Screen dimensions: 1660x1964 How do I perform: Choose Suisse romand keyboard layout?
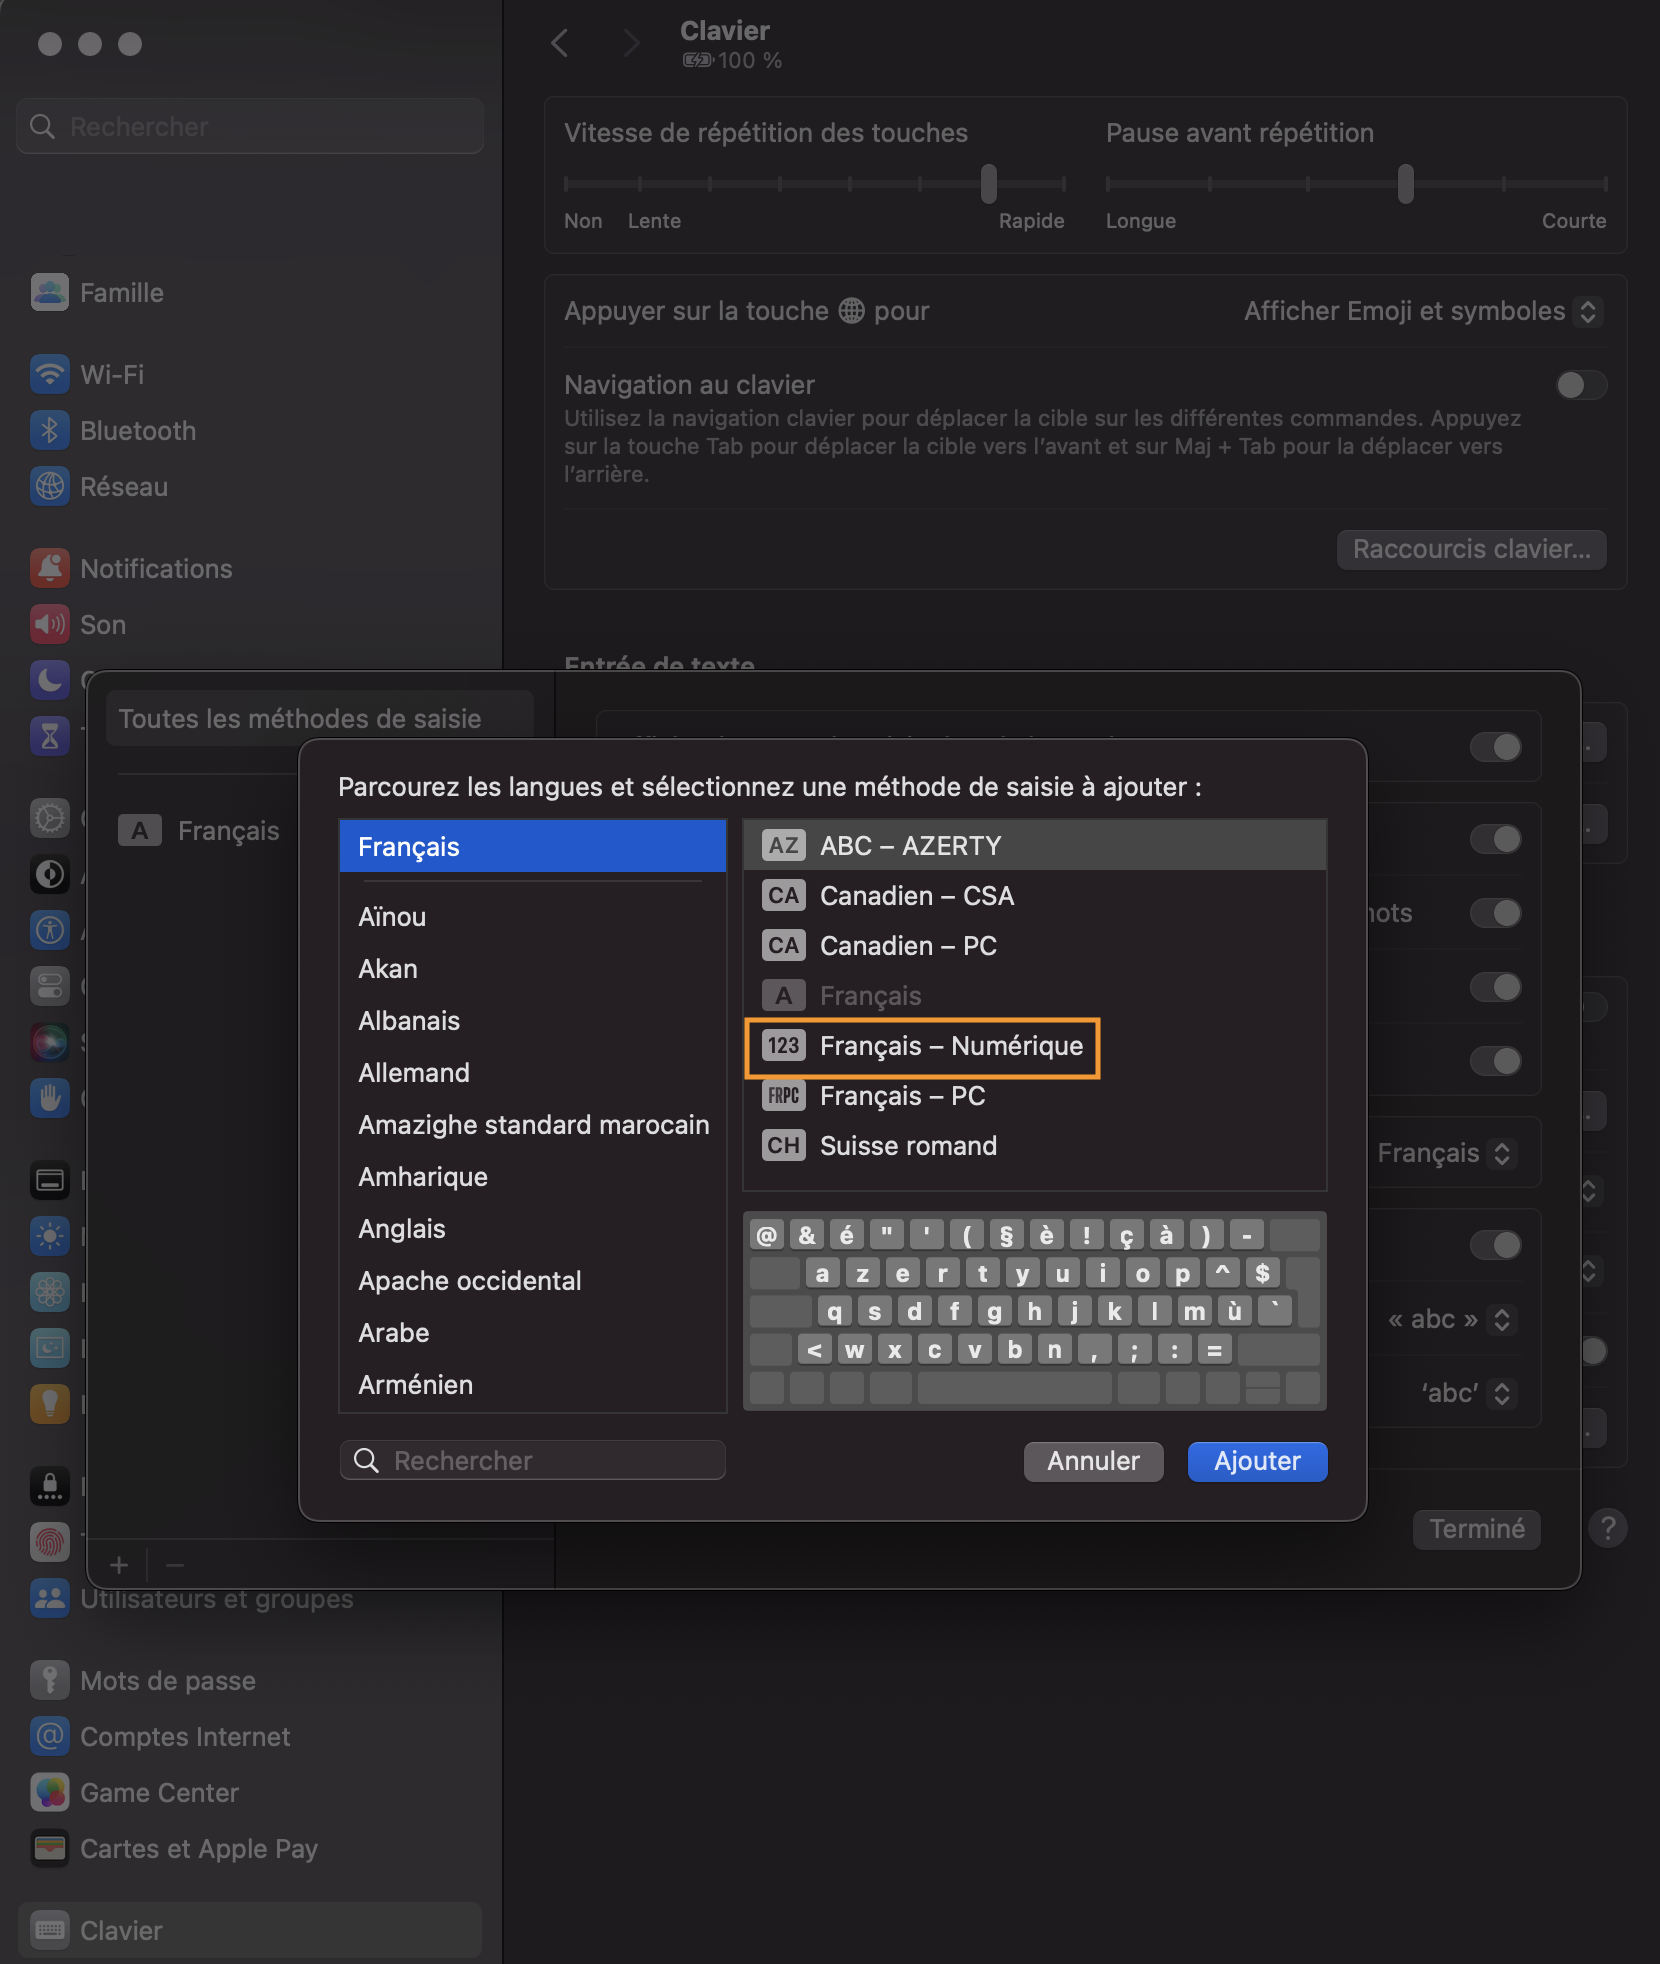[908, 1146]
